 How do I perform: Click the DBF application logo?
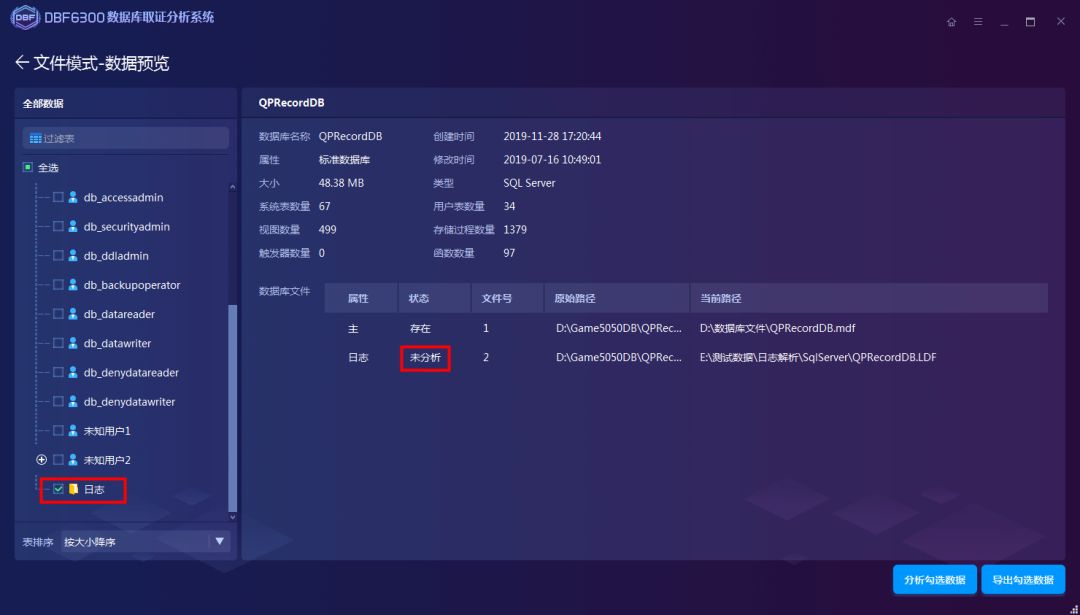[25, 17]
